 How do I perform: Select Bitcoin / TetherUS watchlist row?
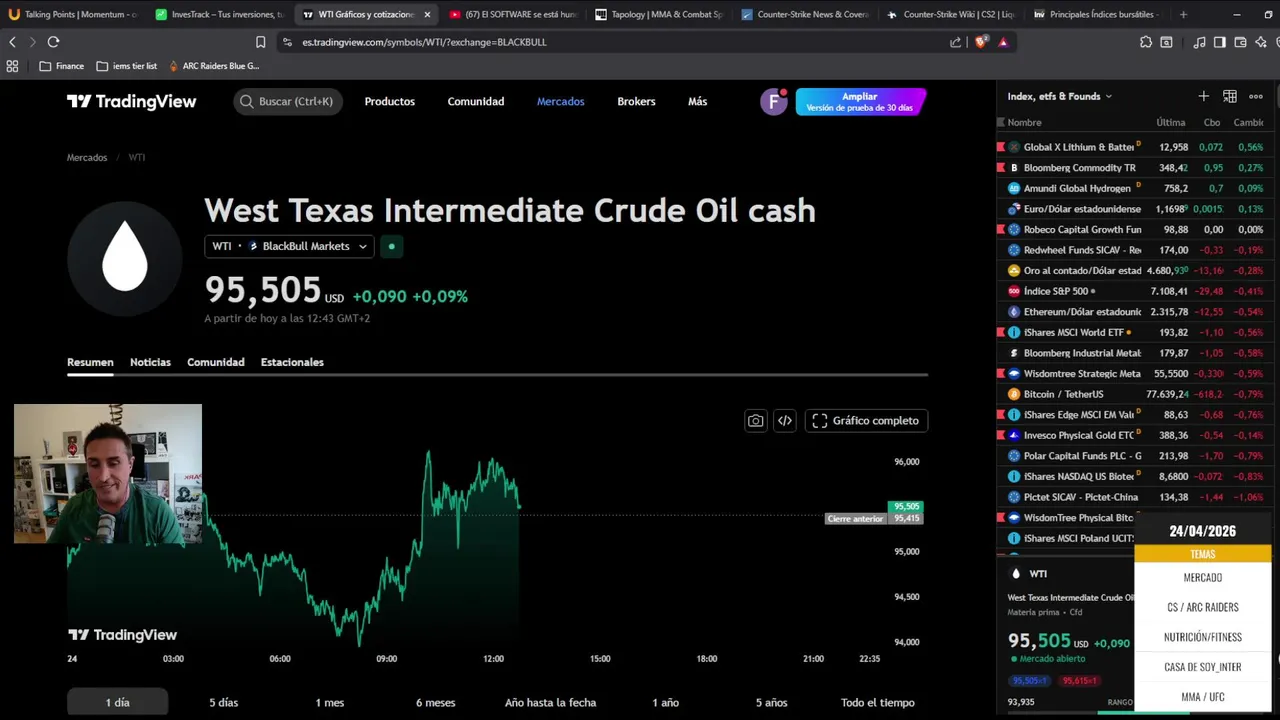tap(1136, 394)
